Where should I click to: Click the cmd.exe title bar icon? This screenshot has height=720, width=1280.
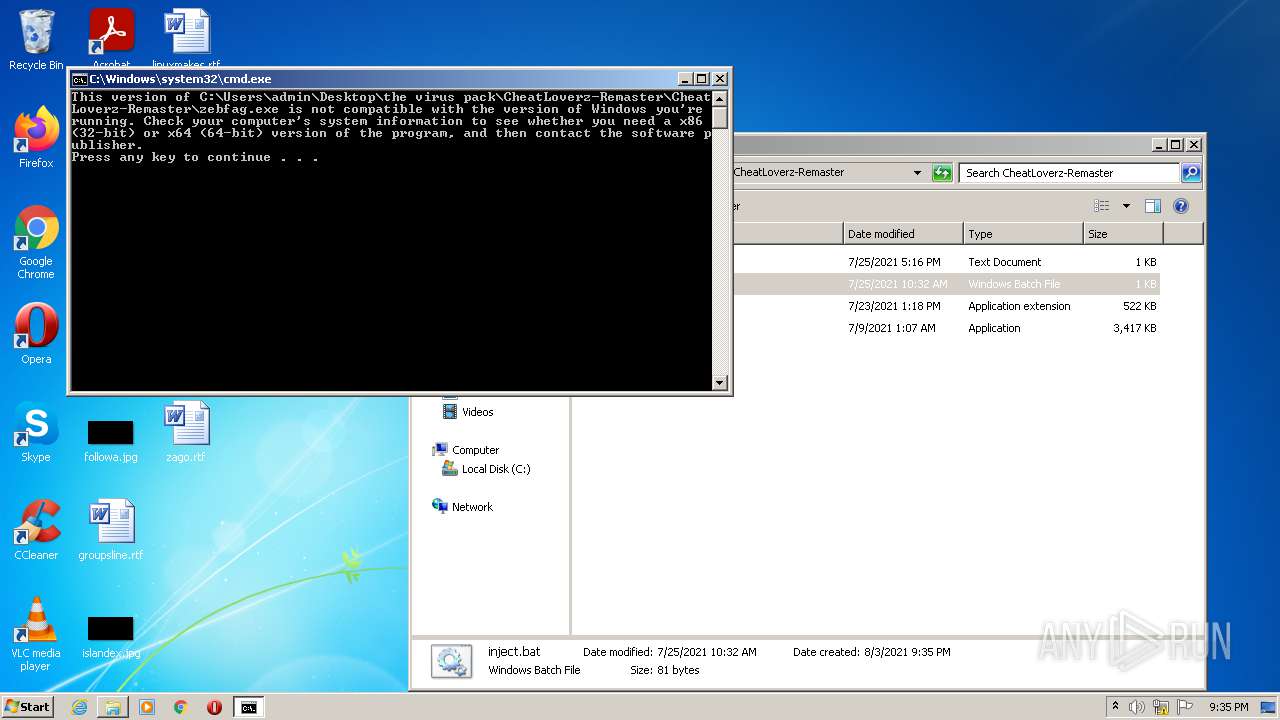point(79,79)
